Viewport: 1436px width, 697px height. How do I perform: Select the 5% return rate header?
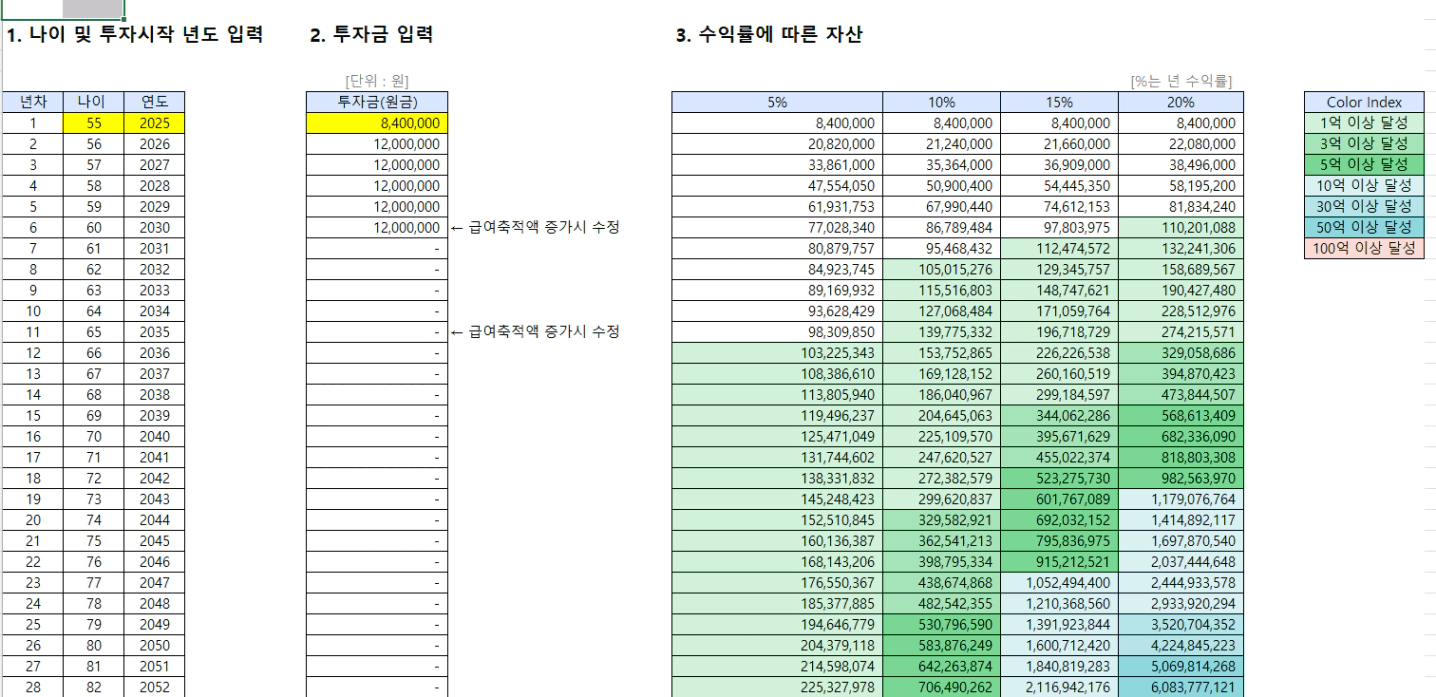pyautogui.click(x=776, y=102)
